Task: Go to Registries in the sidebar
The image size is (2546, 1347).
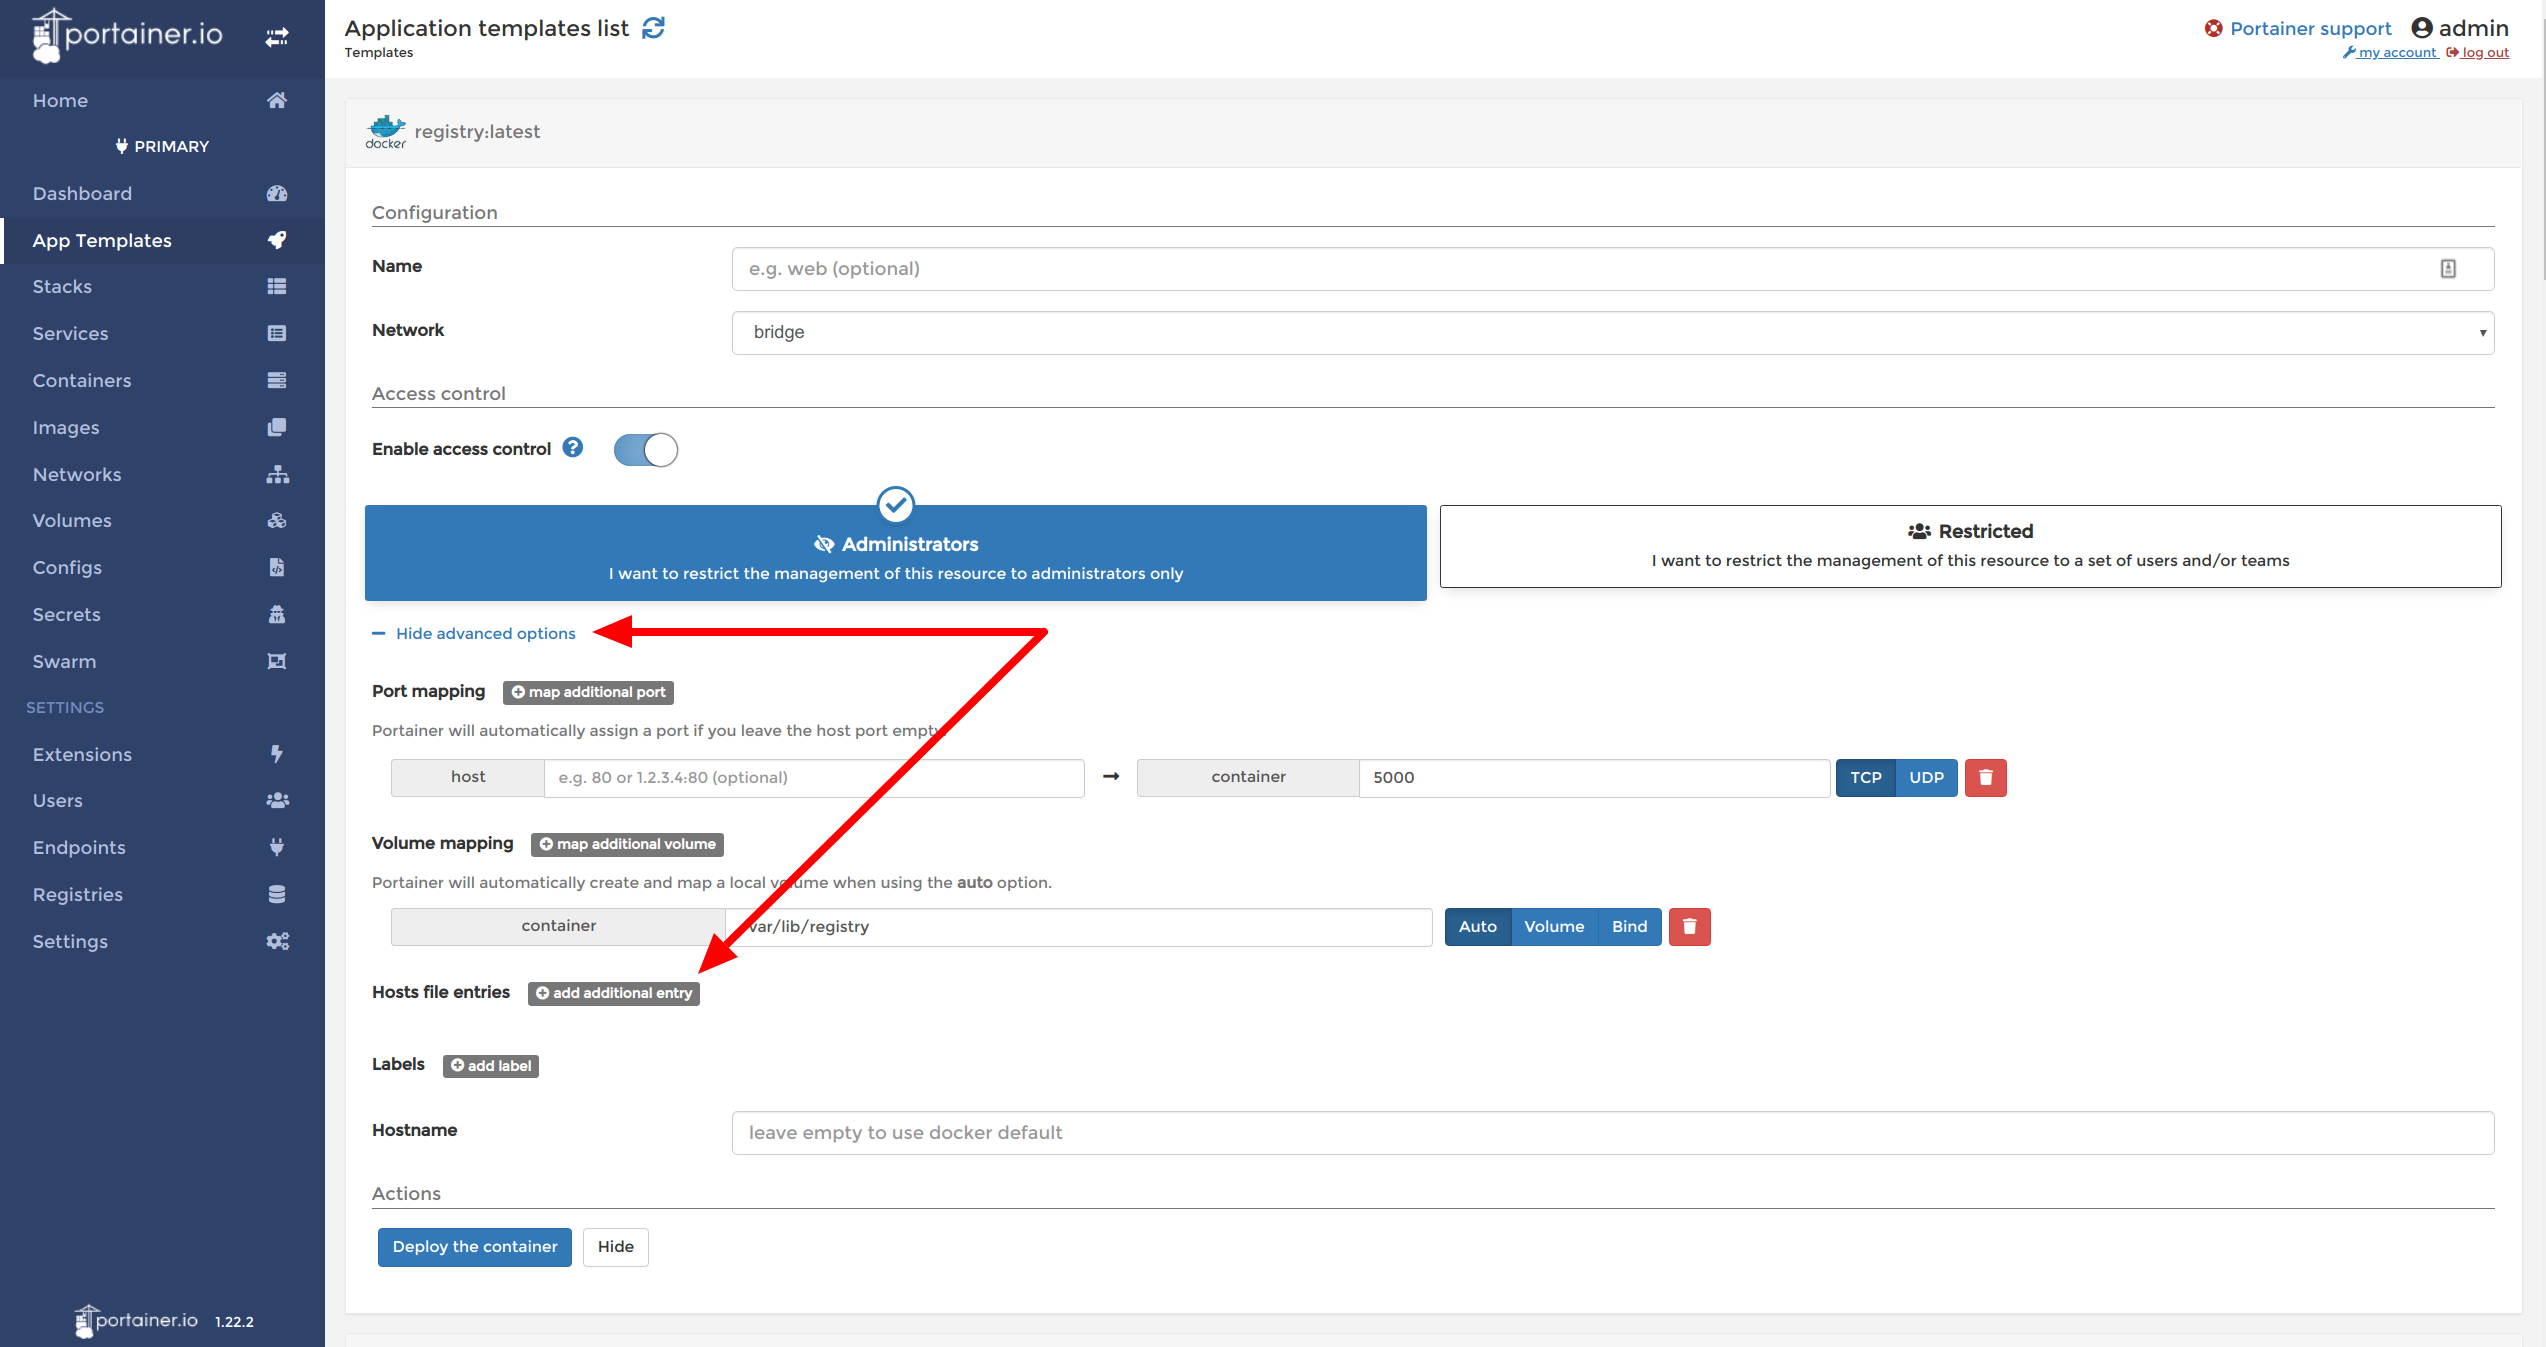Action: (78, 894)
